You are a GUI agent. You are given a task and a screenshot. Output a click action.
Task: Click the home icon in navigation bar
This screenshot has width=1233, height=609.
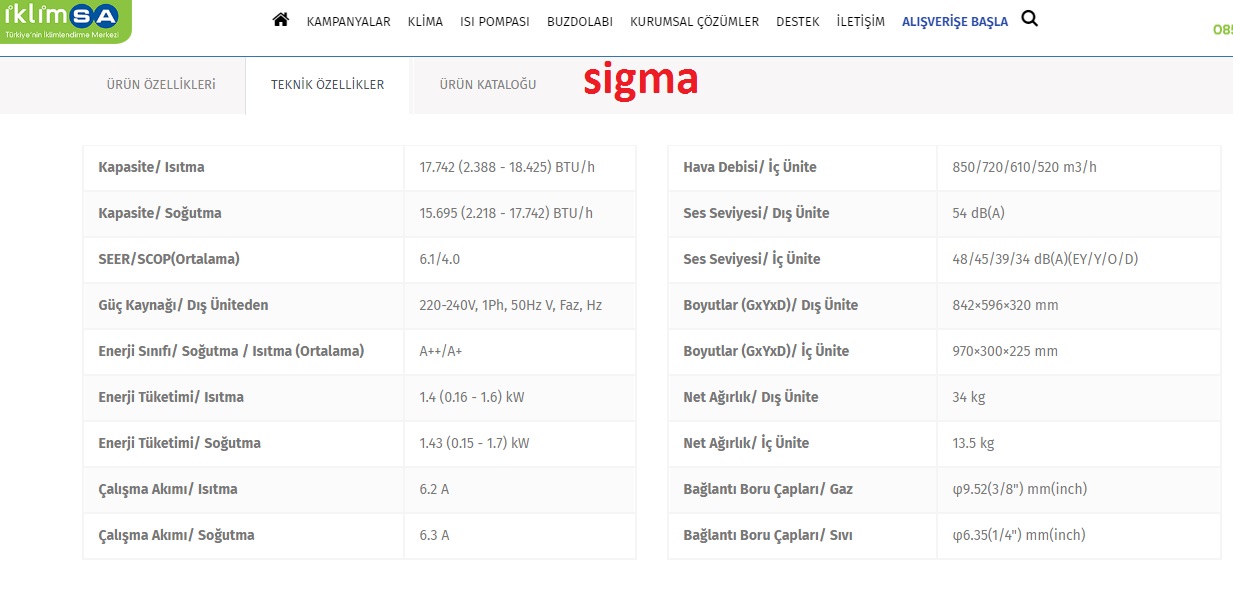(280, 20)
